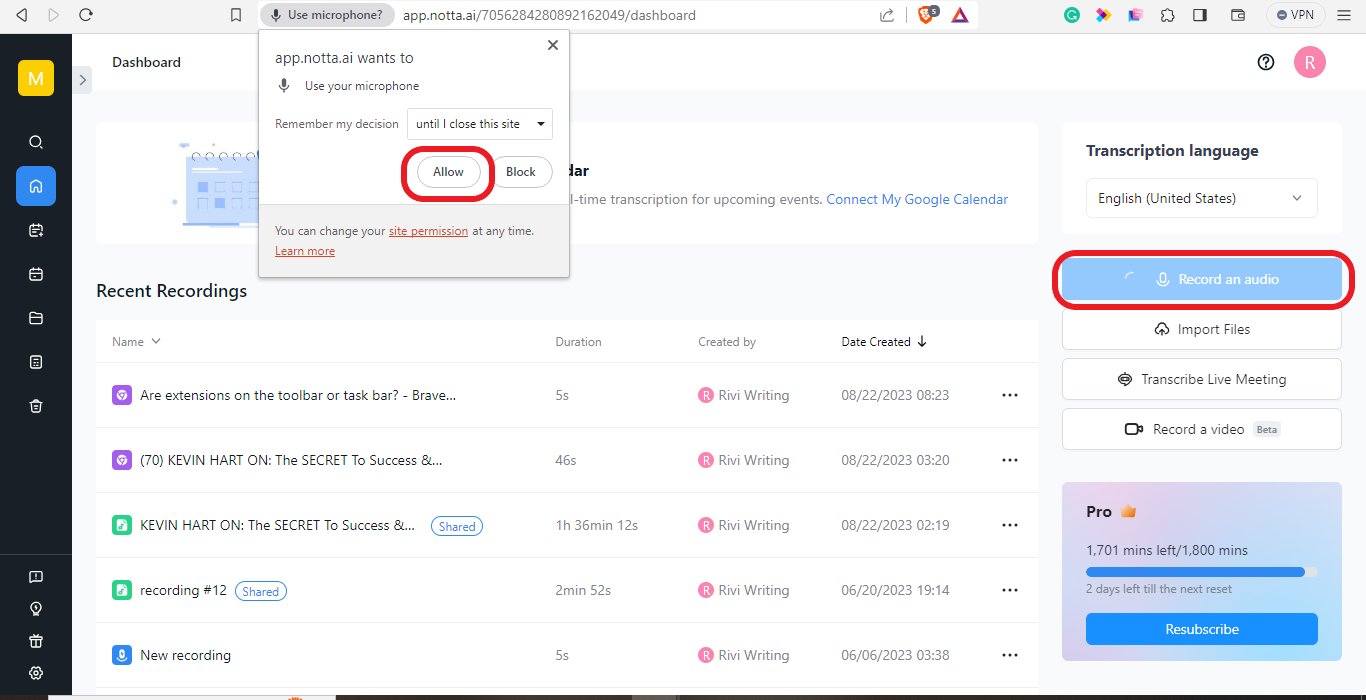Open the site permission link
Screen dimensions: 1366x700
pyautogui.click(x=428, y=231)
